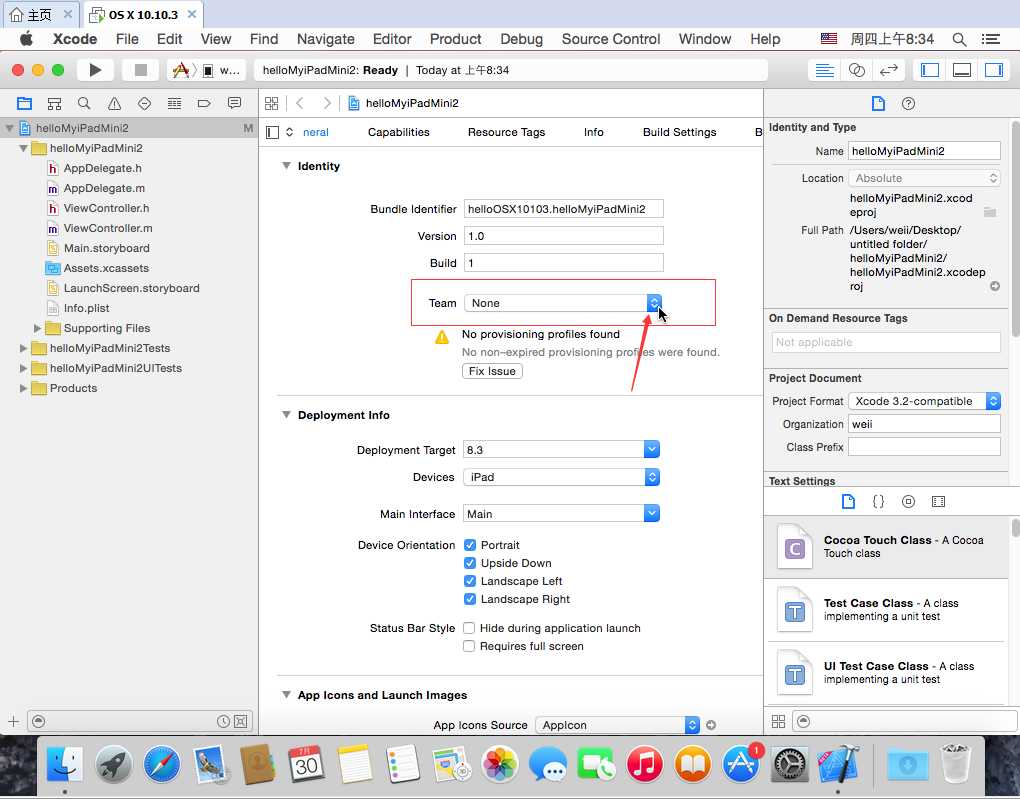The width and height of the screenshot is (1020, 799).
Task: Open the Symbol navigator
Action: click(x=55, y=103)
